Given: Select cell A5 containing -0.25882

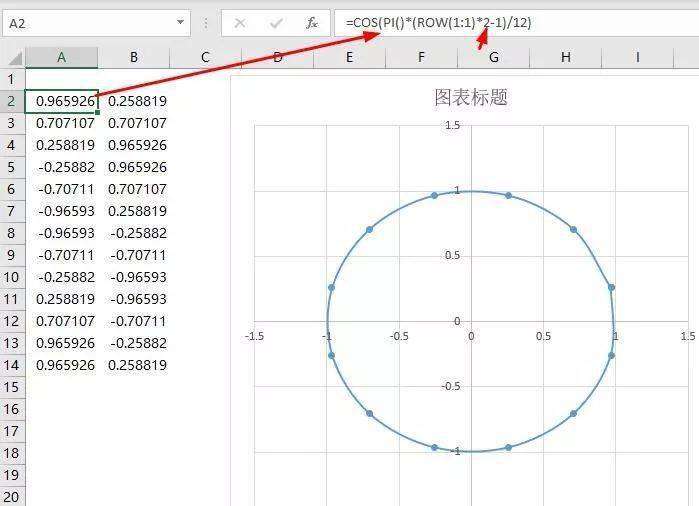Looking at the screenshot, I should (x=62, y=167).
